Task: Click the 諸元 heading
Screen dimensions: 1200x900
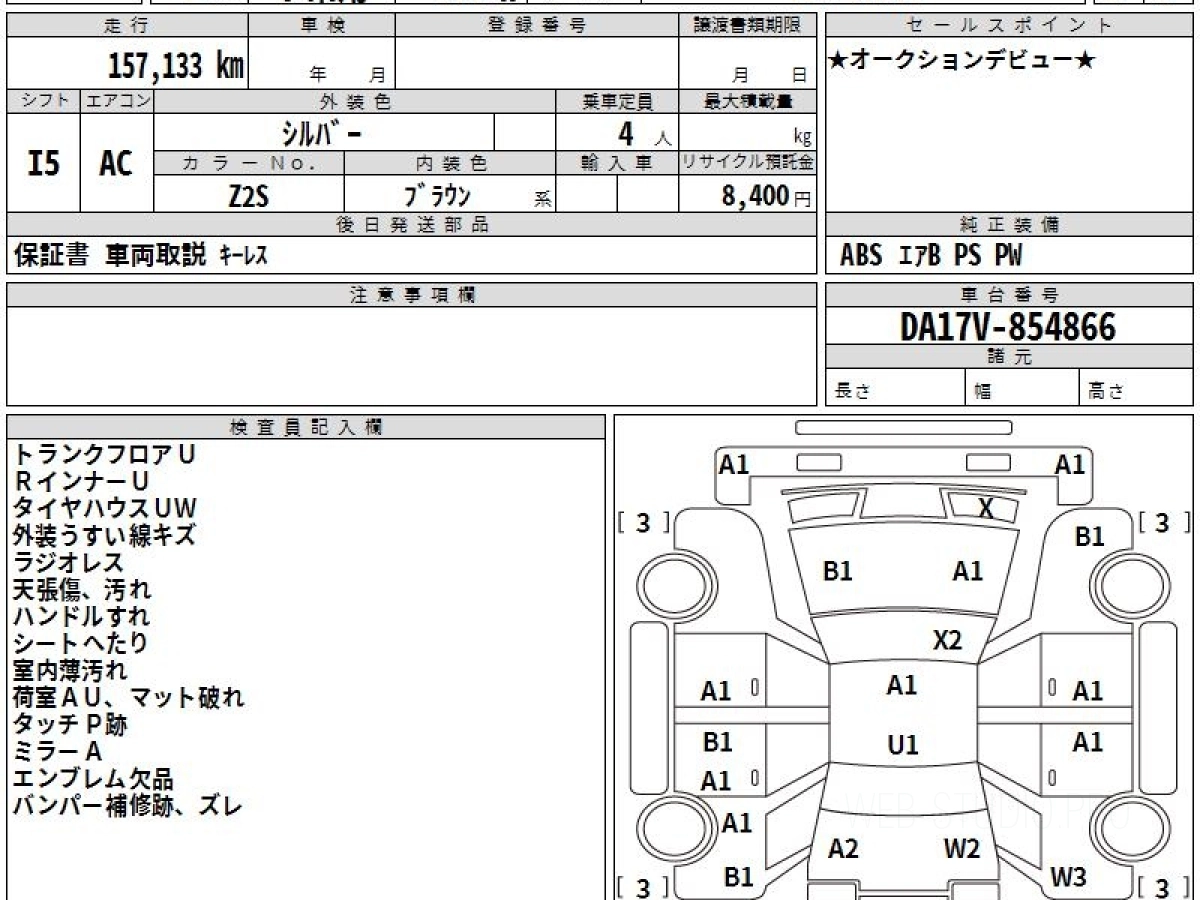Action: [x=1009, y=357]
